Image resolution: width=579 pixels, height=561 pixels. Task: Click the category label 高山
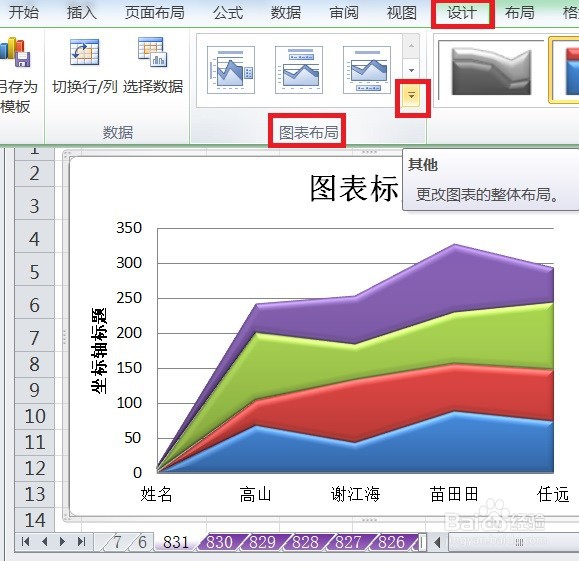[x=255, y=494]
